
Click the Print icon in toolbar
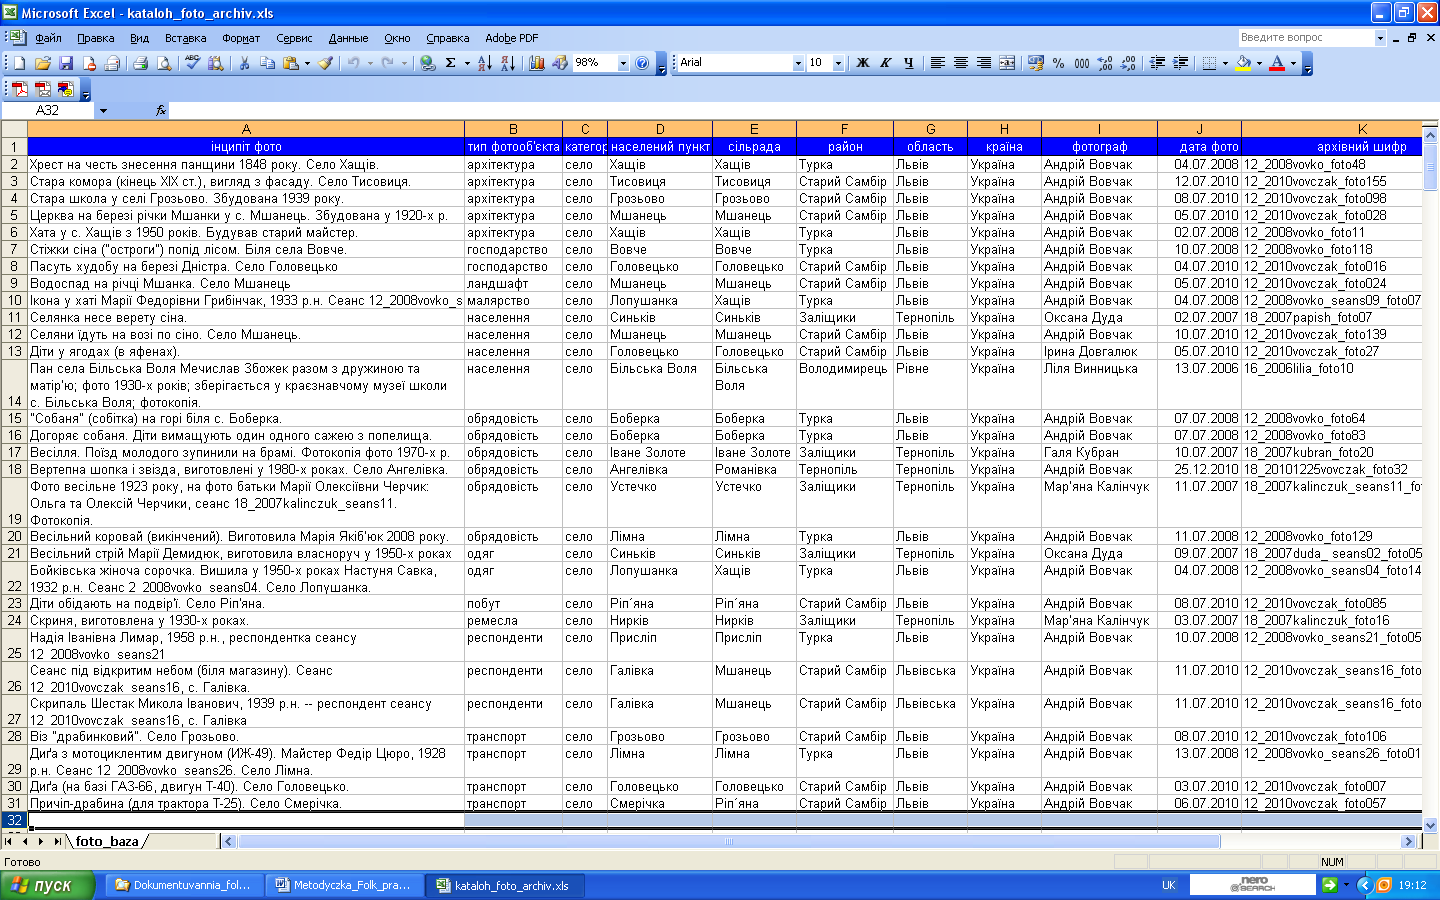click(x=141, y=63)
